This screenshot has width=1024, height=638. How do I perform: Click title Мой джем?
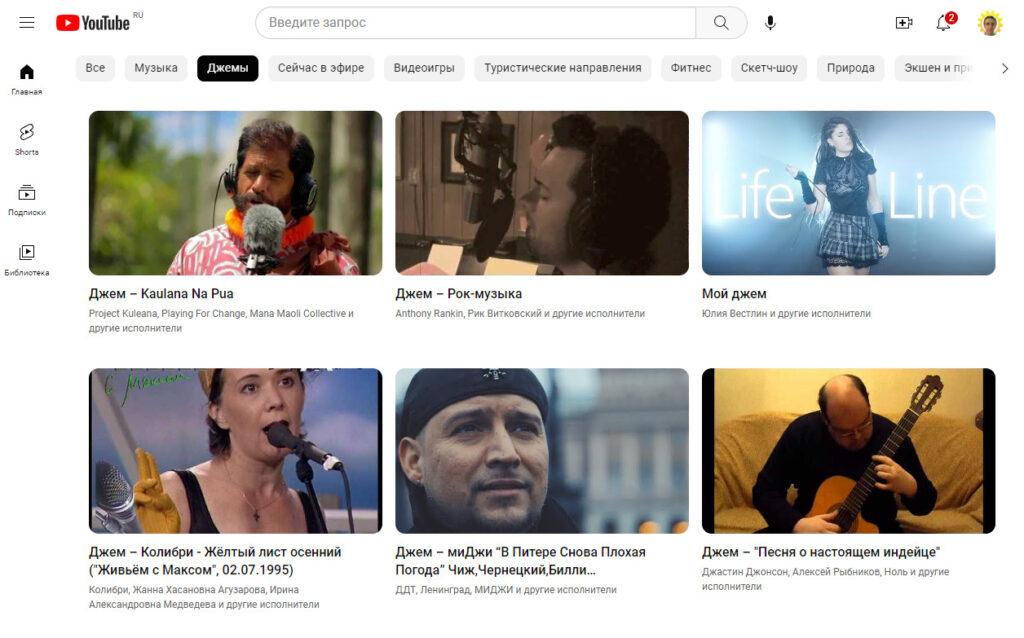point(734,294)
